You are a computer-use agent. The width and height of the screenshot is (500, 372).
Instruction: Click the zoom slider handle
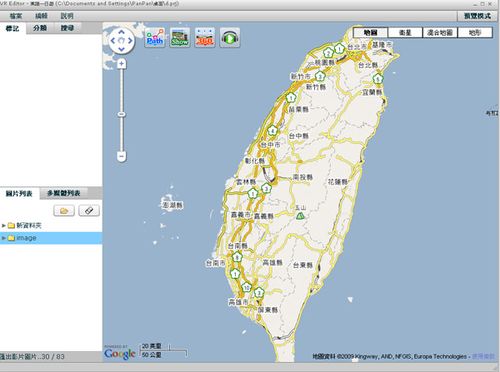coord(122,114)
